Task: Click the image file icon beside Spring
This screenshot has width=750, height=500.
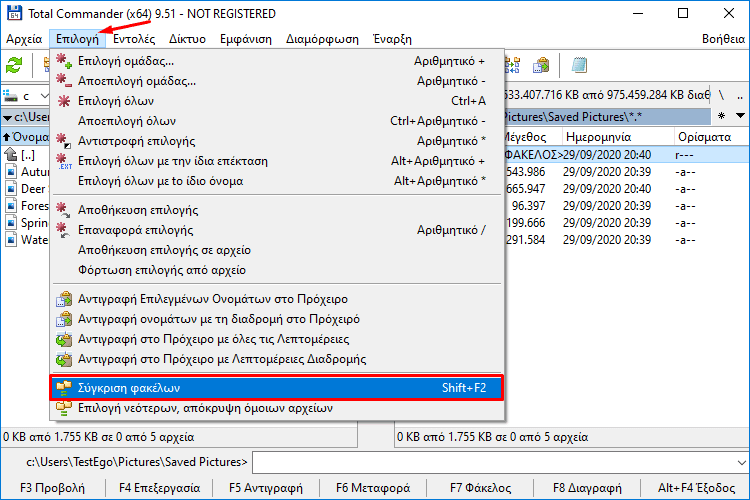Action: (11, 223)
